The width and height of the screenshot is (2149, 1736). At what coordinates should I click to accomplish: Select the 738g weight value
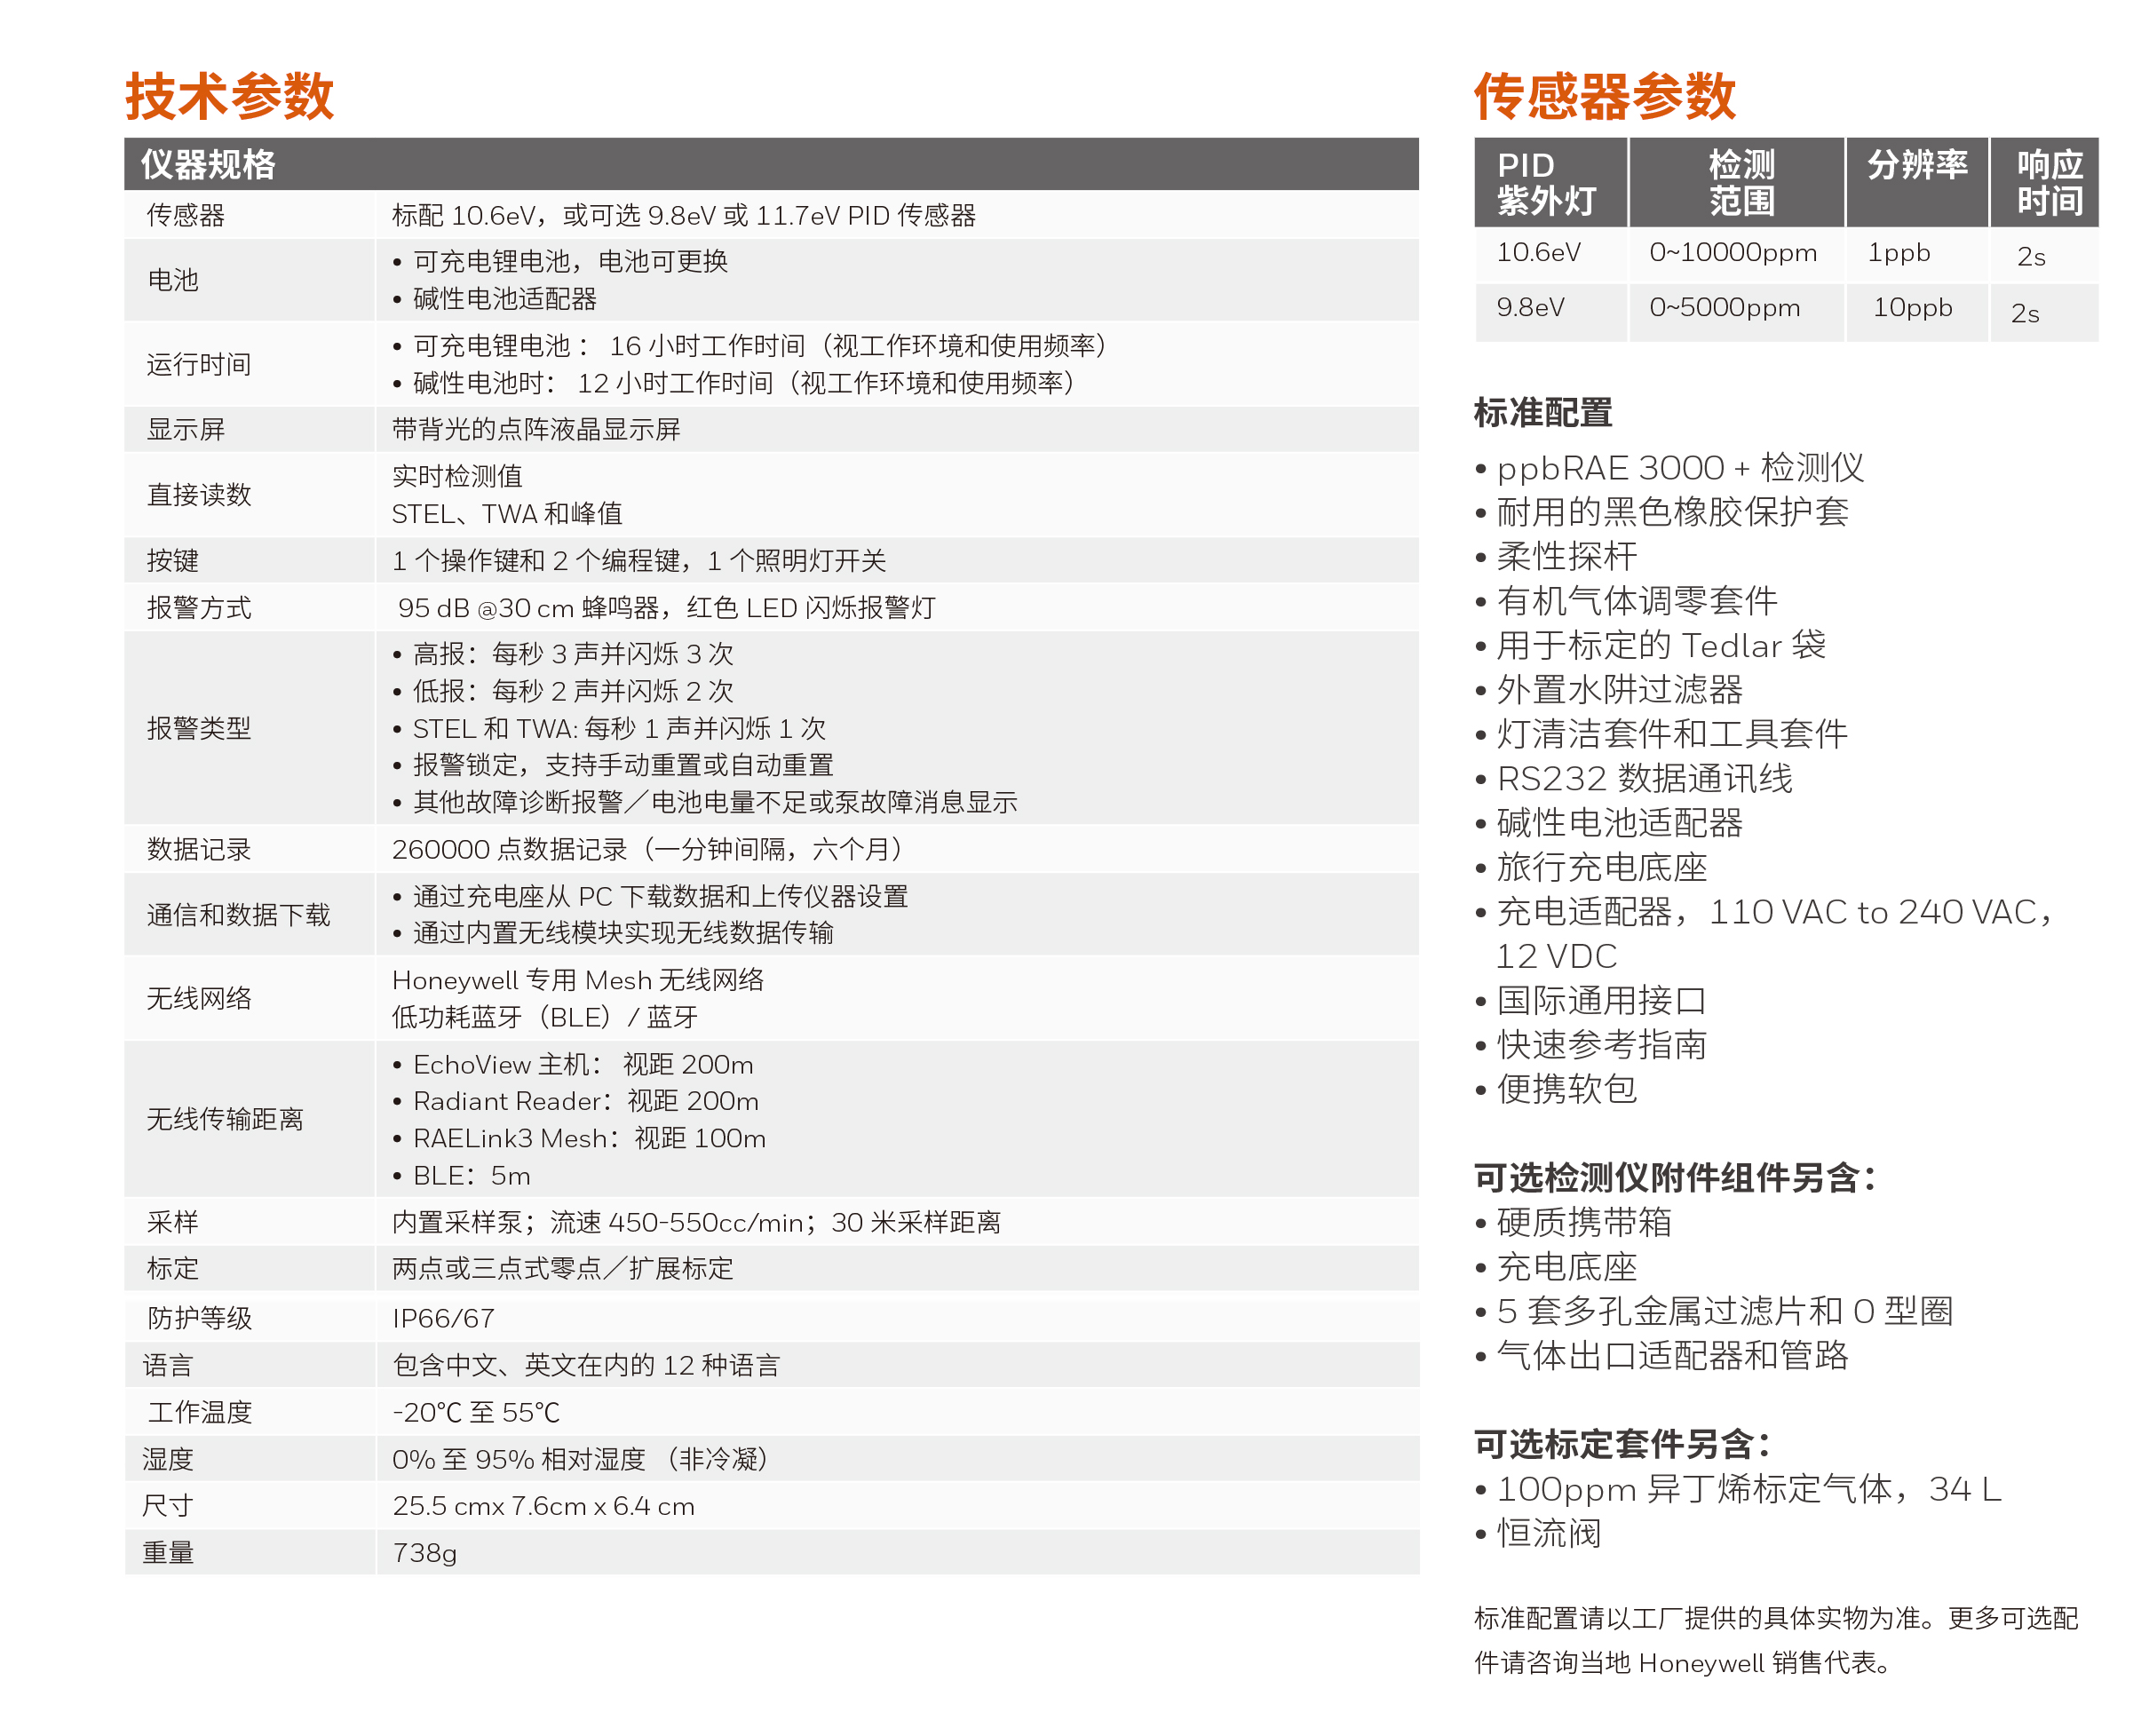(x=425, y=1553)
